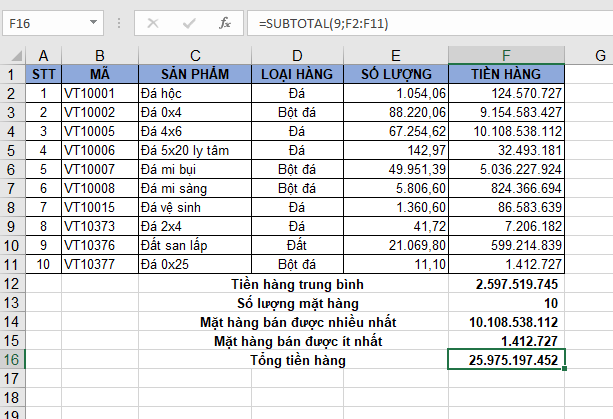Image resolution: width=613 pixels, height=419 pixels.
Task: Click the Tổng tiền hàng label cell
Action: coord(298,359)
